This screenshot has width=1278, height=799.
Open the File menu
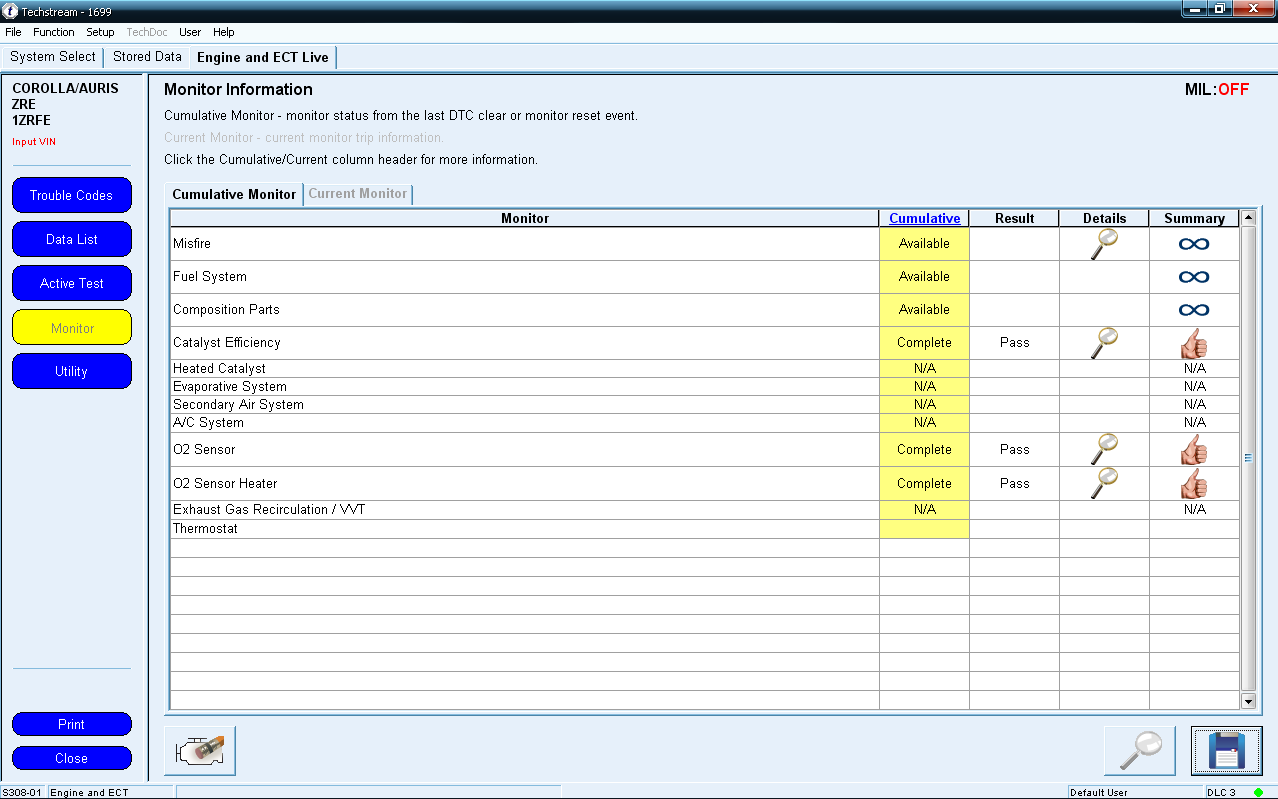click(x=13, y=32)
